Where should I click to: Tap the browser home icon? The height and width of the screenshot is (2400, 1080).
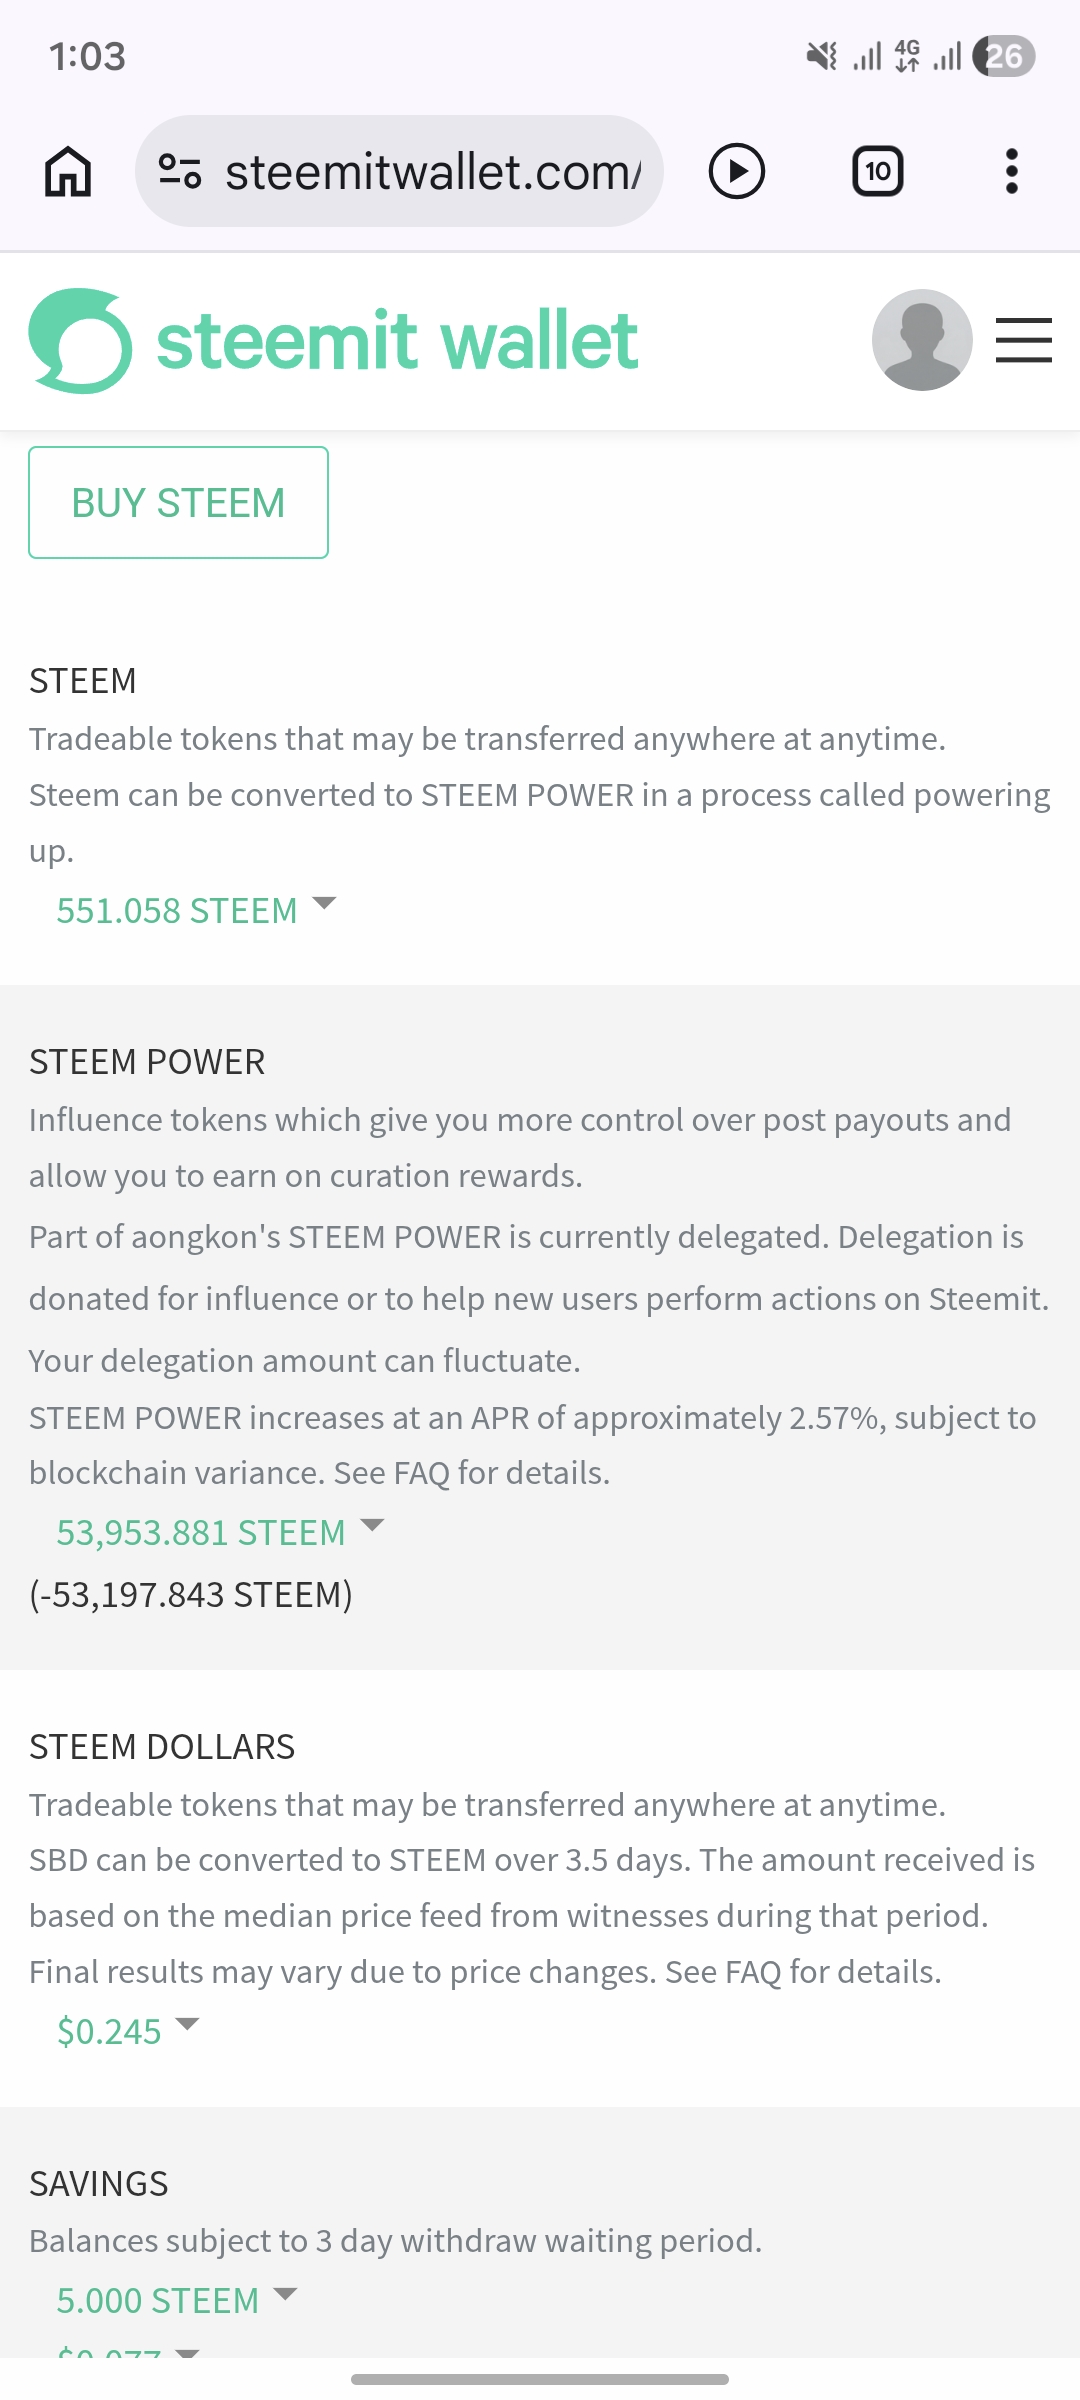click(68, 171)
